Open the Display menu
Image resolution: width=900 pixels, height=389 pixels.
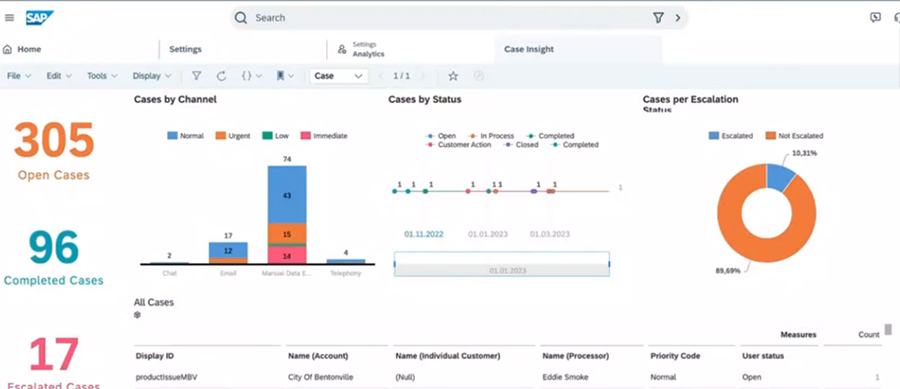(152, 76)
